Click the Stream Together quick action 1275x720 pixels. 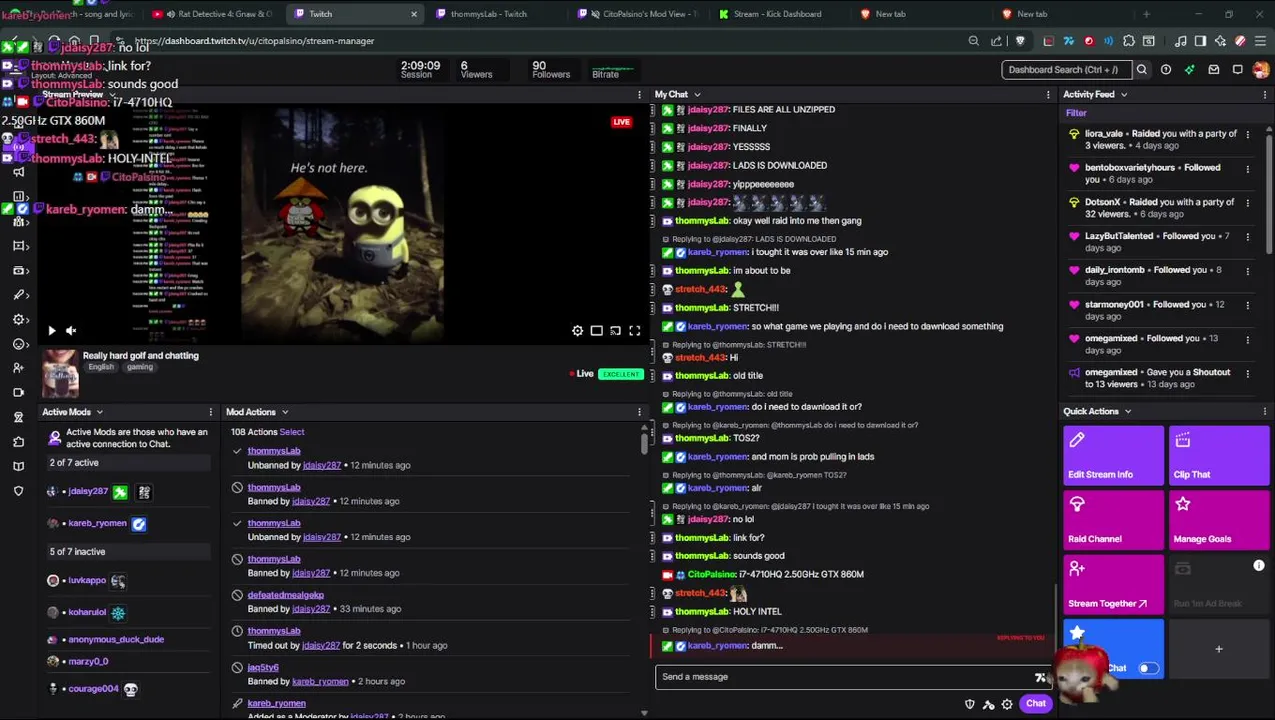point(1113,584)
